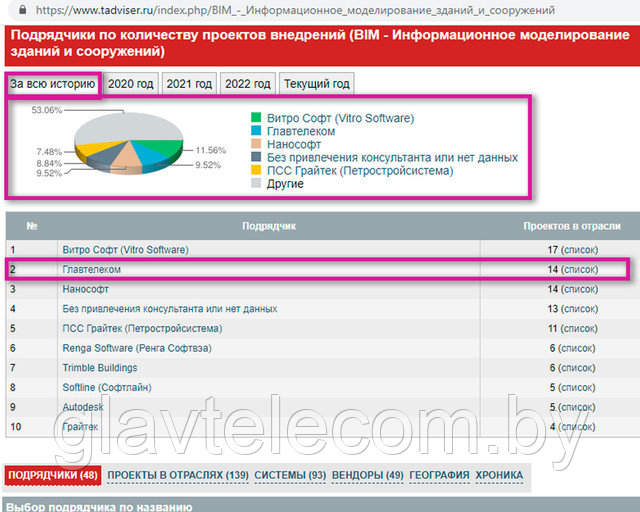This screenshot has width=640, height=512.
Task: Open ПСС Грайтек (Петростройсистема) table link
Action: pos(142,328)
